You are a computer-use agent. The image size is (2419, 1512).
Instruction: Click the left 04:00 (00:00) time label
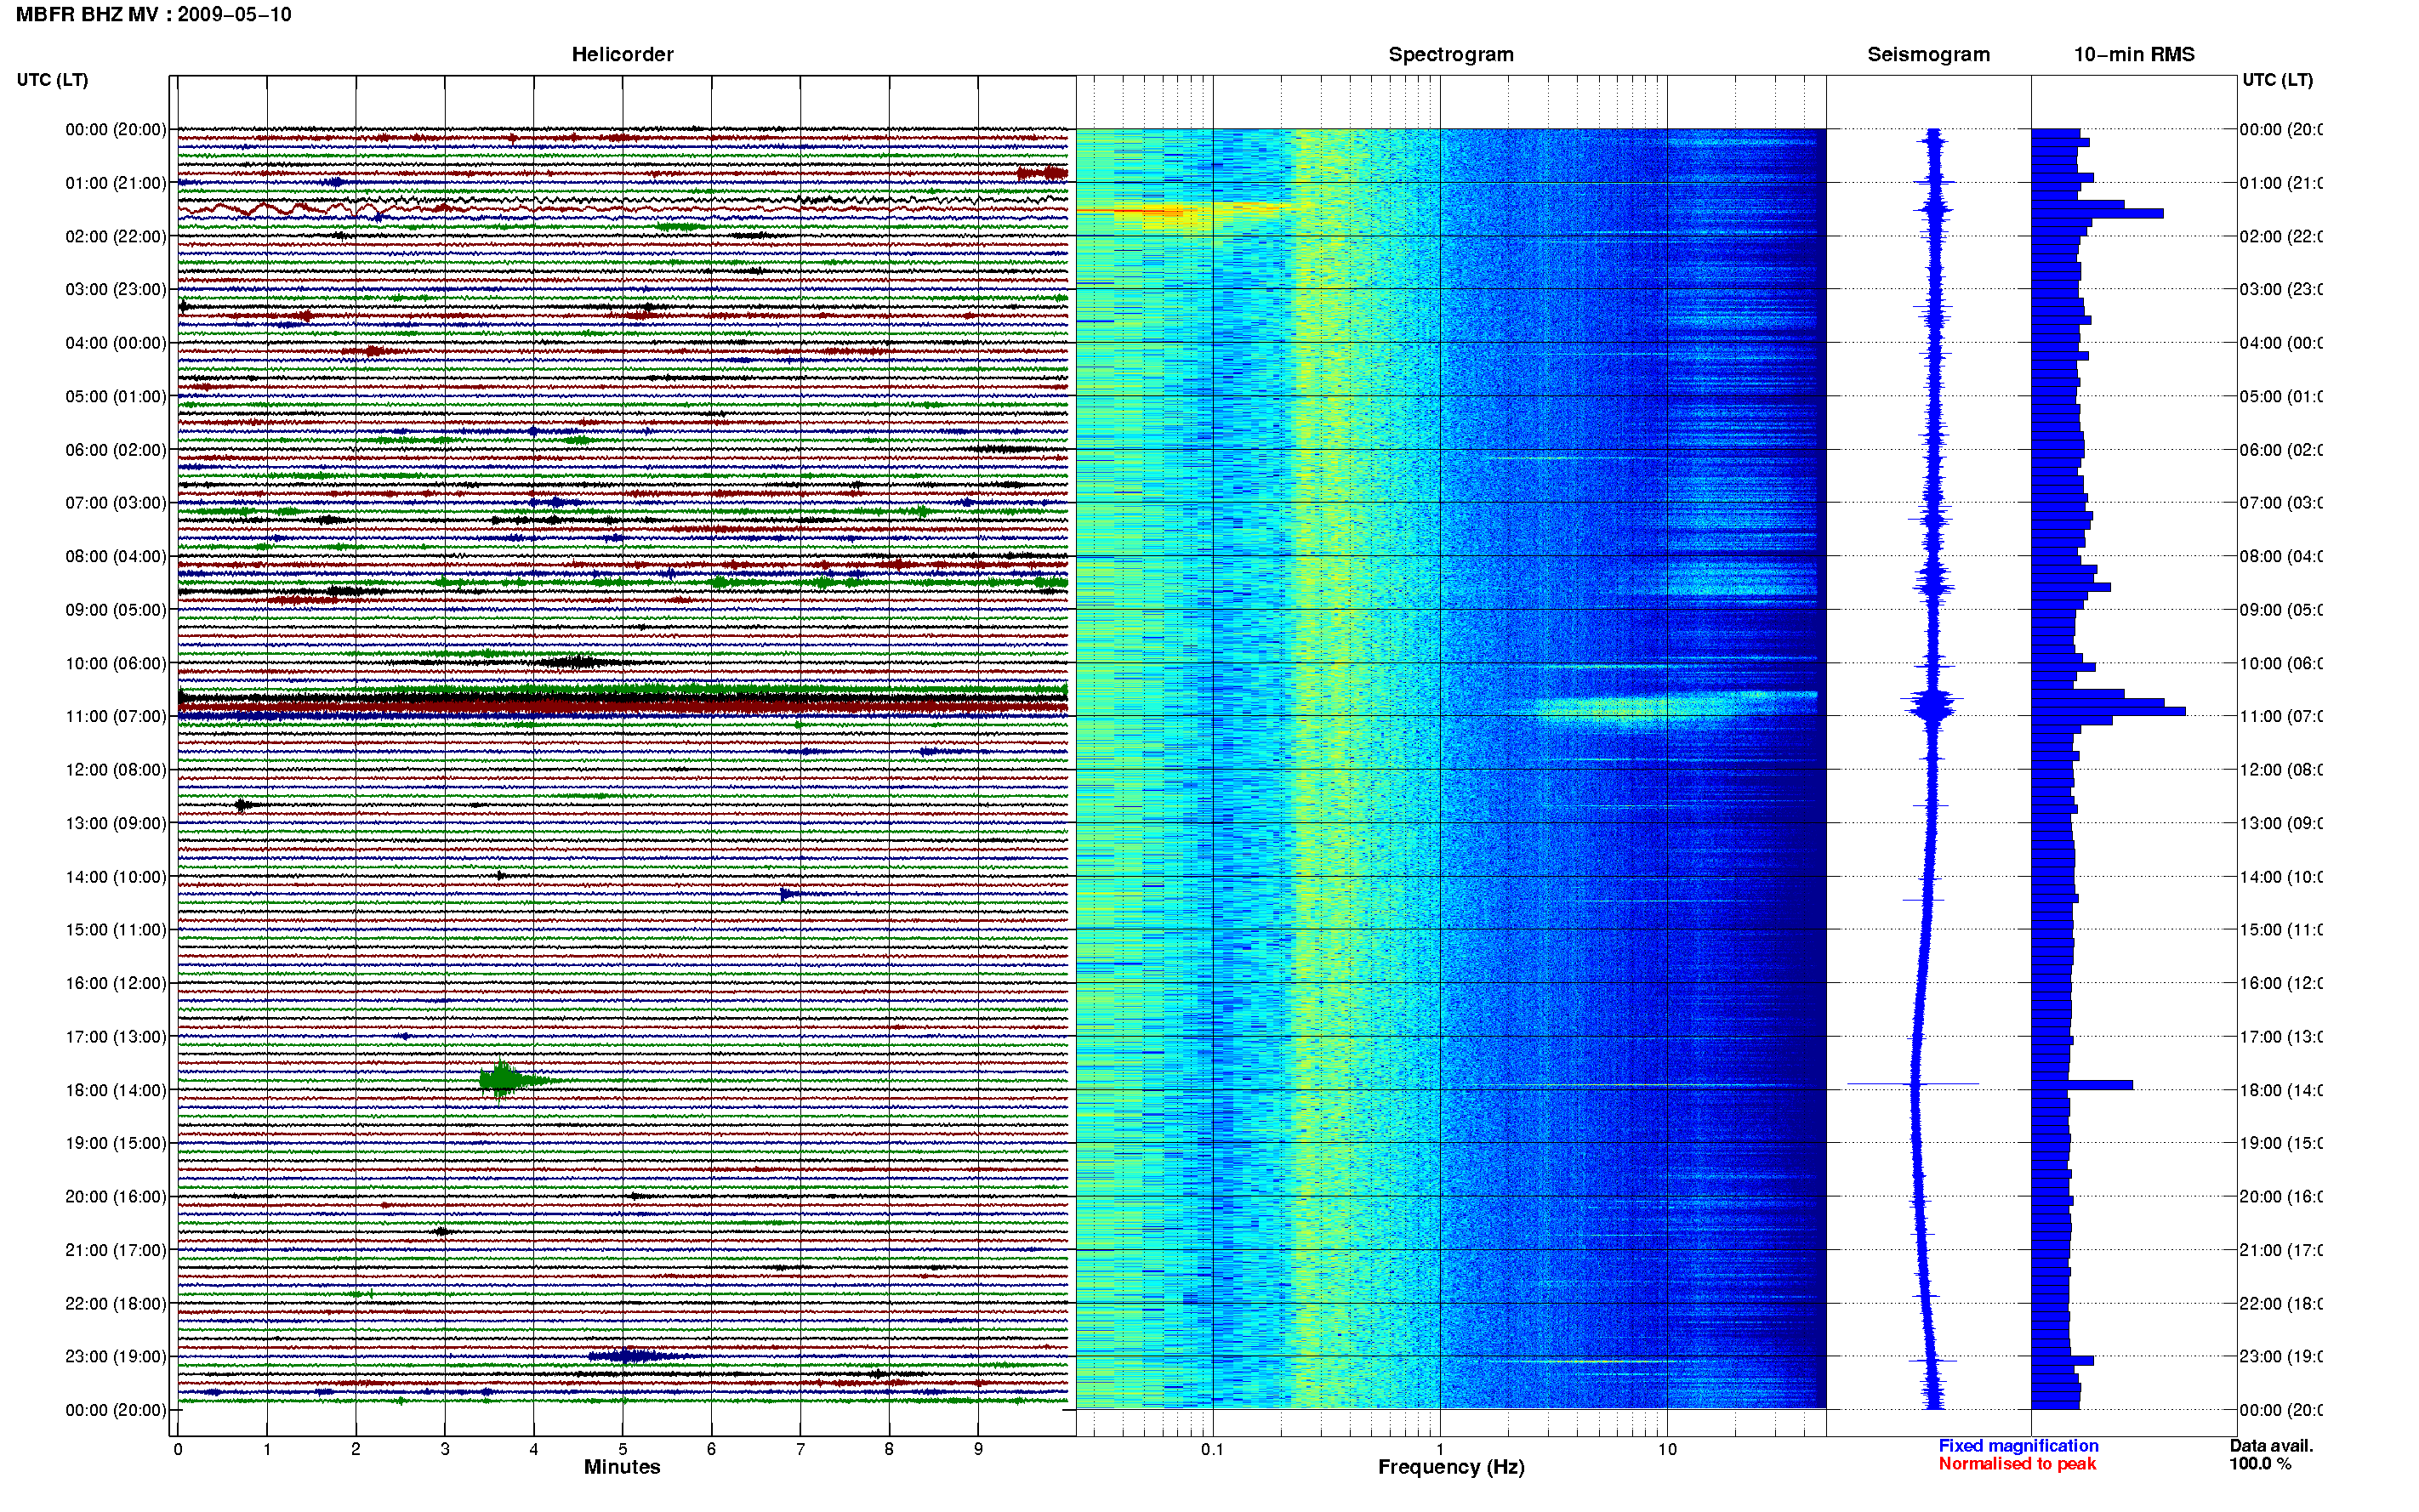(116, 343)
